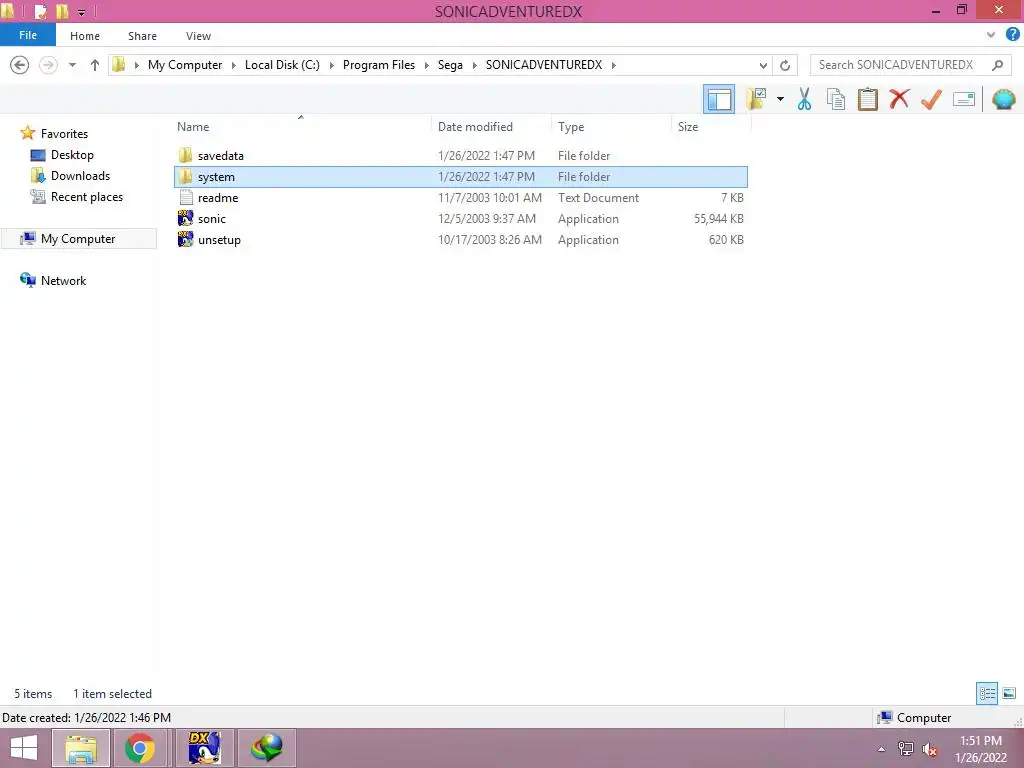Select the readme text document
The height and width of the screenshot is (768, 1024).
tap(460, 198)
